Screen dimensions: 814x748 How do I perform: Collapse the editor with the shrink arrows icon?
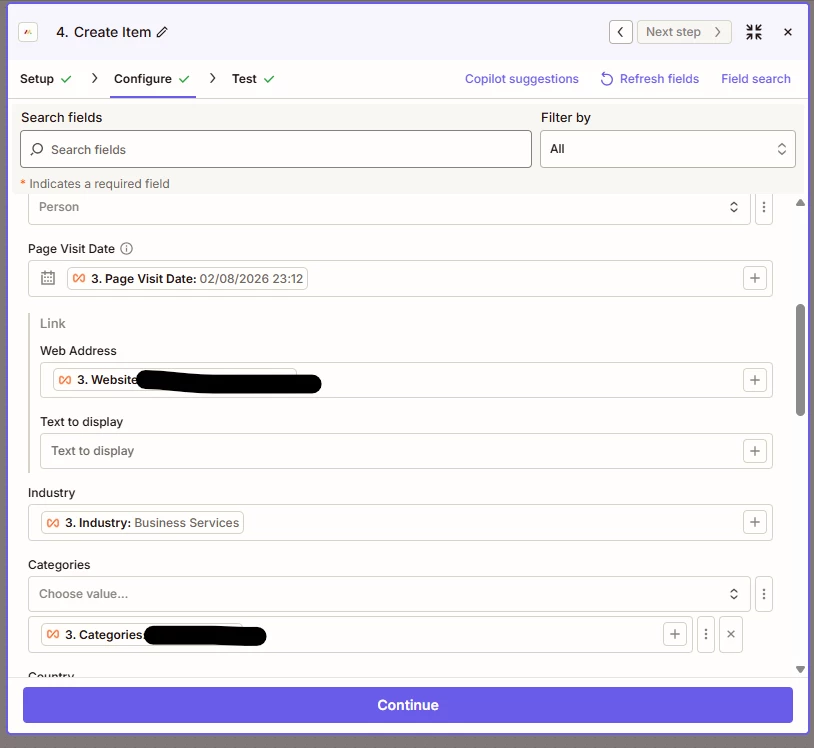pyautogui.click(x=754, y=32)
